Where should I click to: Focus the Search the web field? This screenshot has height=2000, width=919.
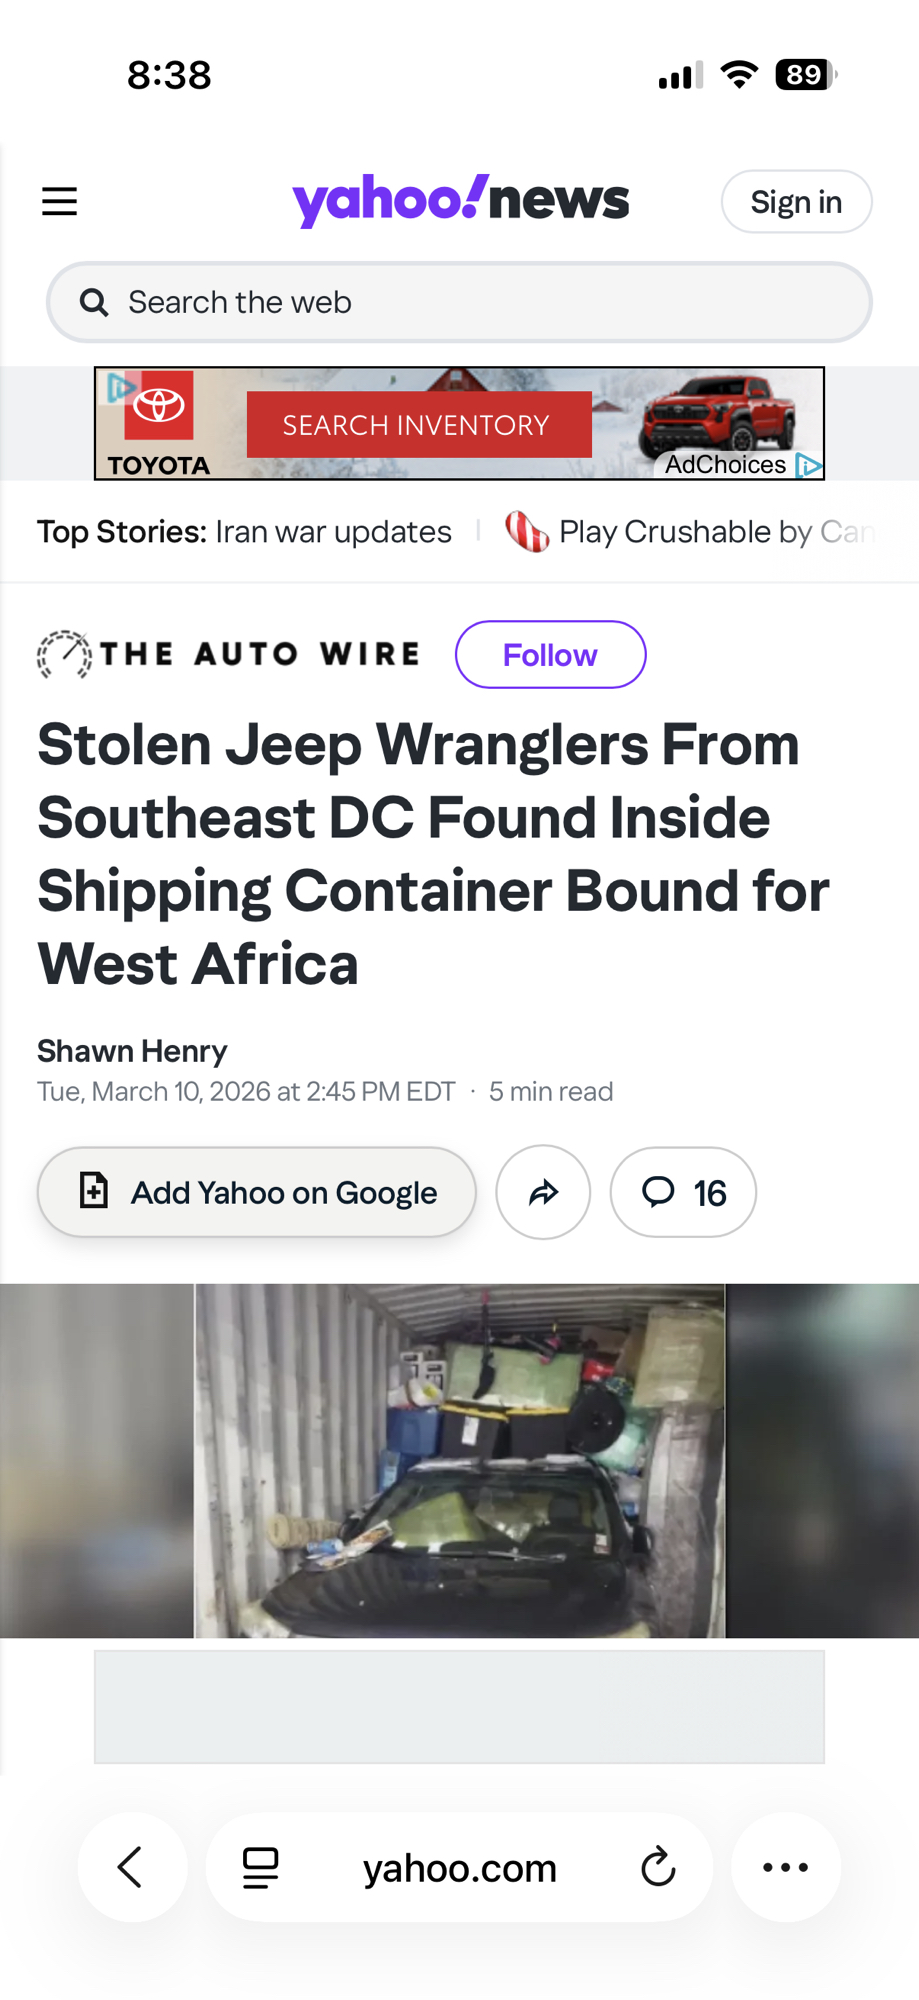click(x=459, y=302)
